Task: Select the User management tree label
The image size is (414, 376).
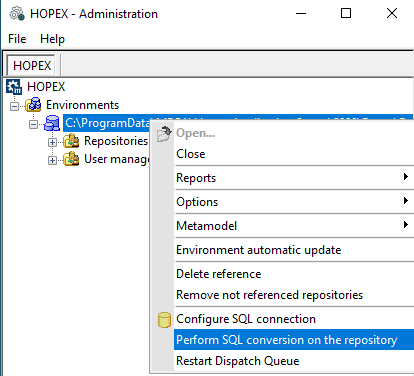Action: [x=116, y=159]
